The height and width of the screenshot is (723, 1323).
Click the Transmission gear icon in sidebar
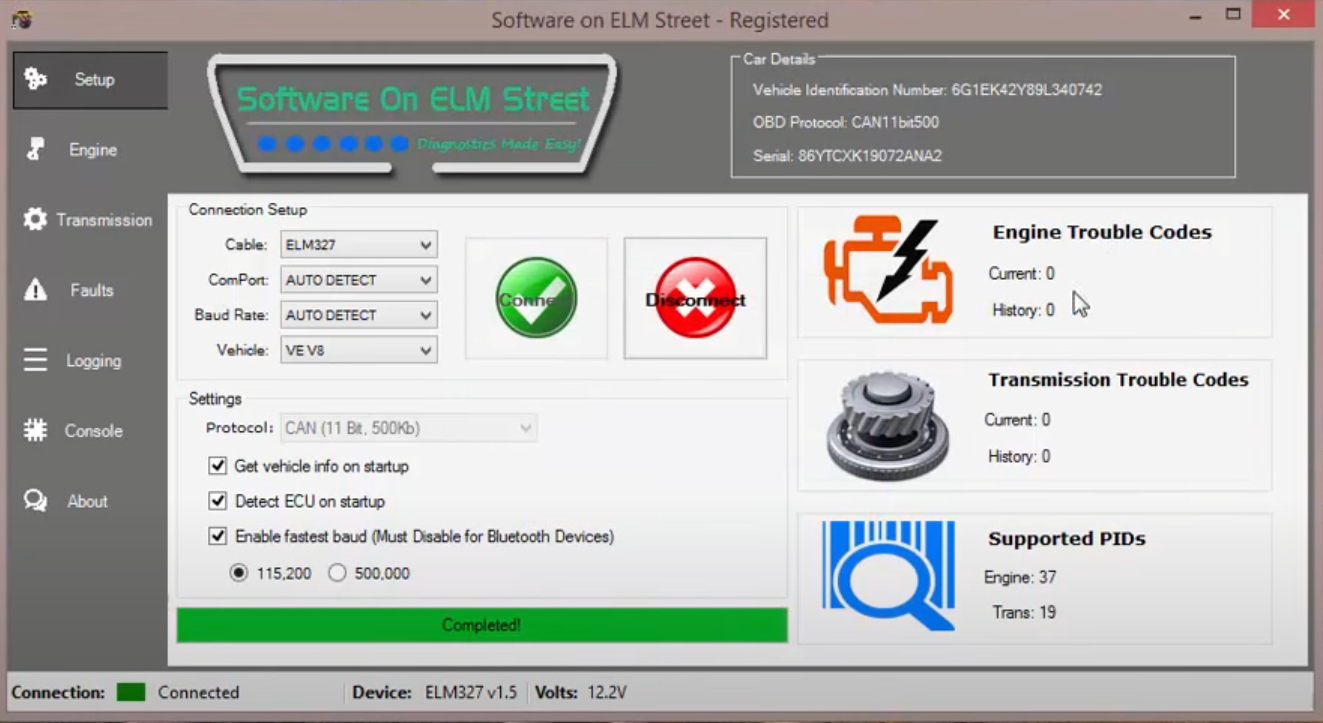coord(35,220)
